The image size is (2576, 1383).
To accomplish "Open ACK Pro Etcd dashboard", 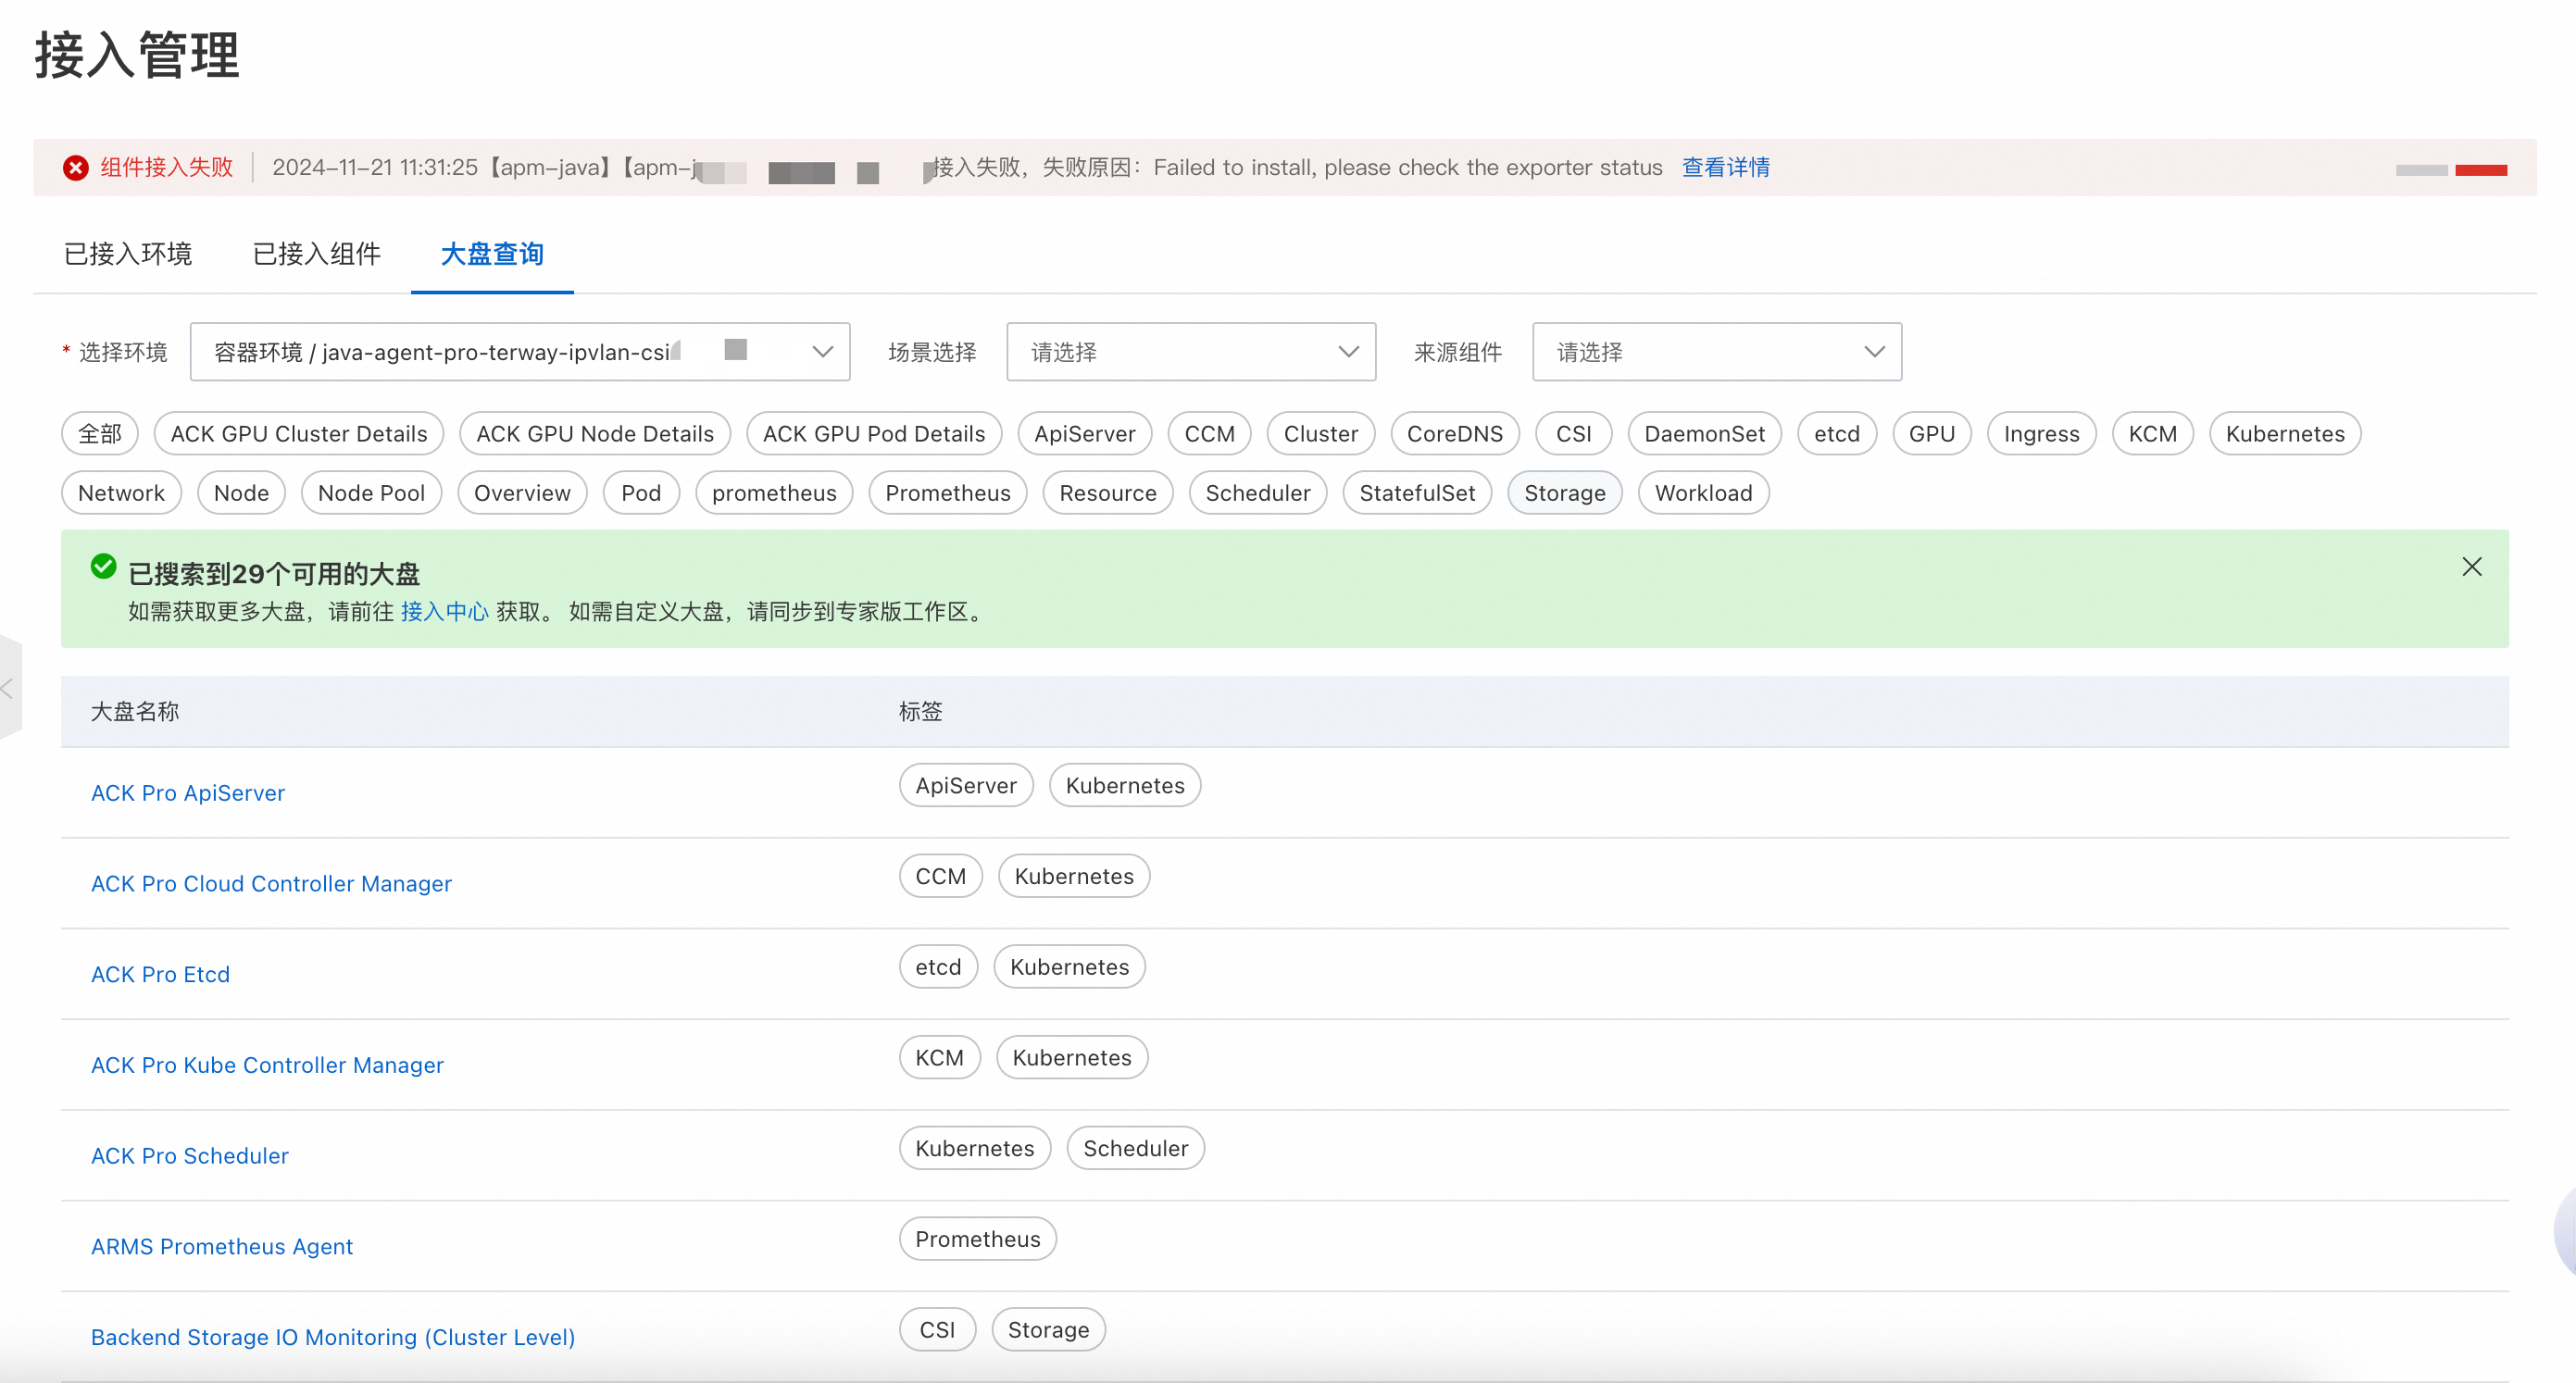I will (160, 974).
